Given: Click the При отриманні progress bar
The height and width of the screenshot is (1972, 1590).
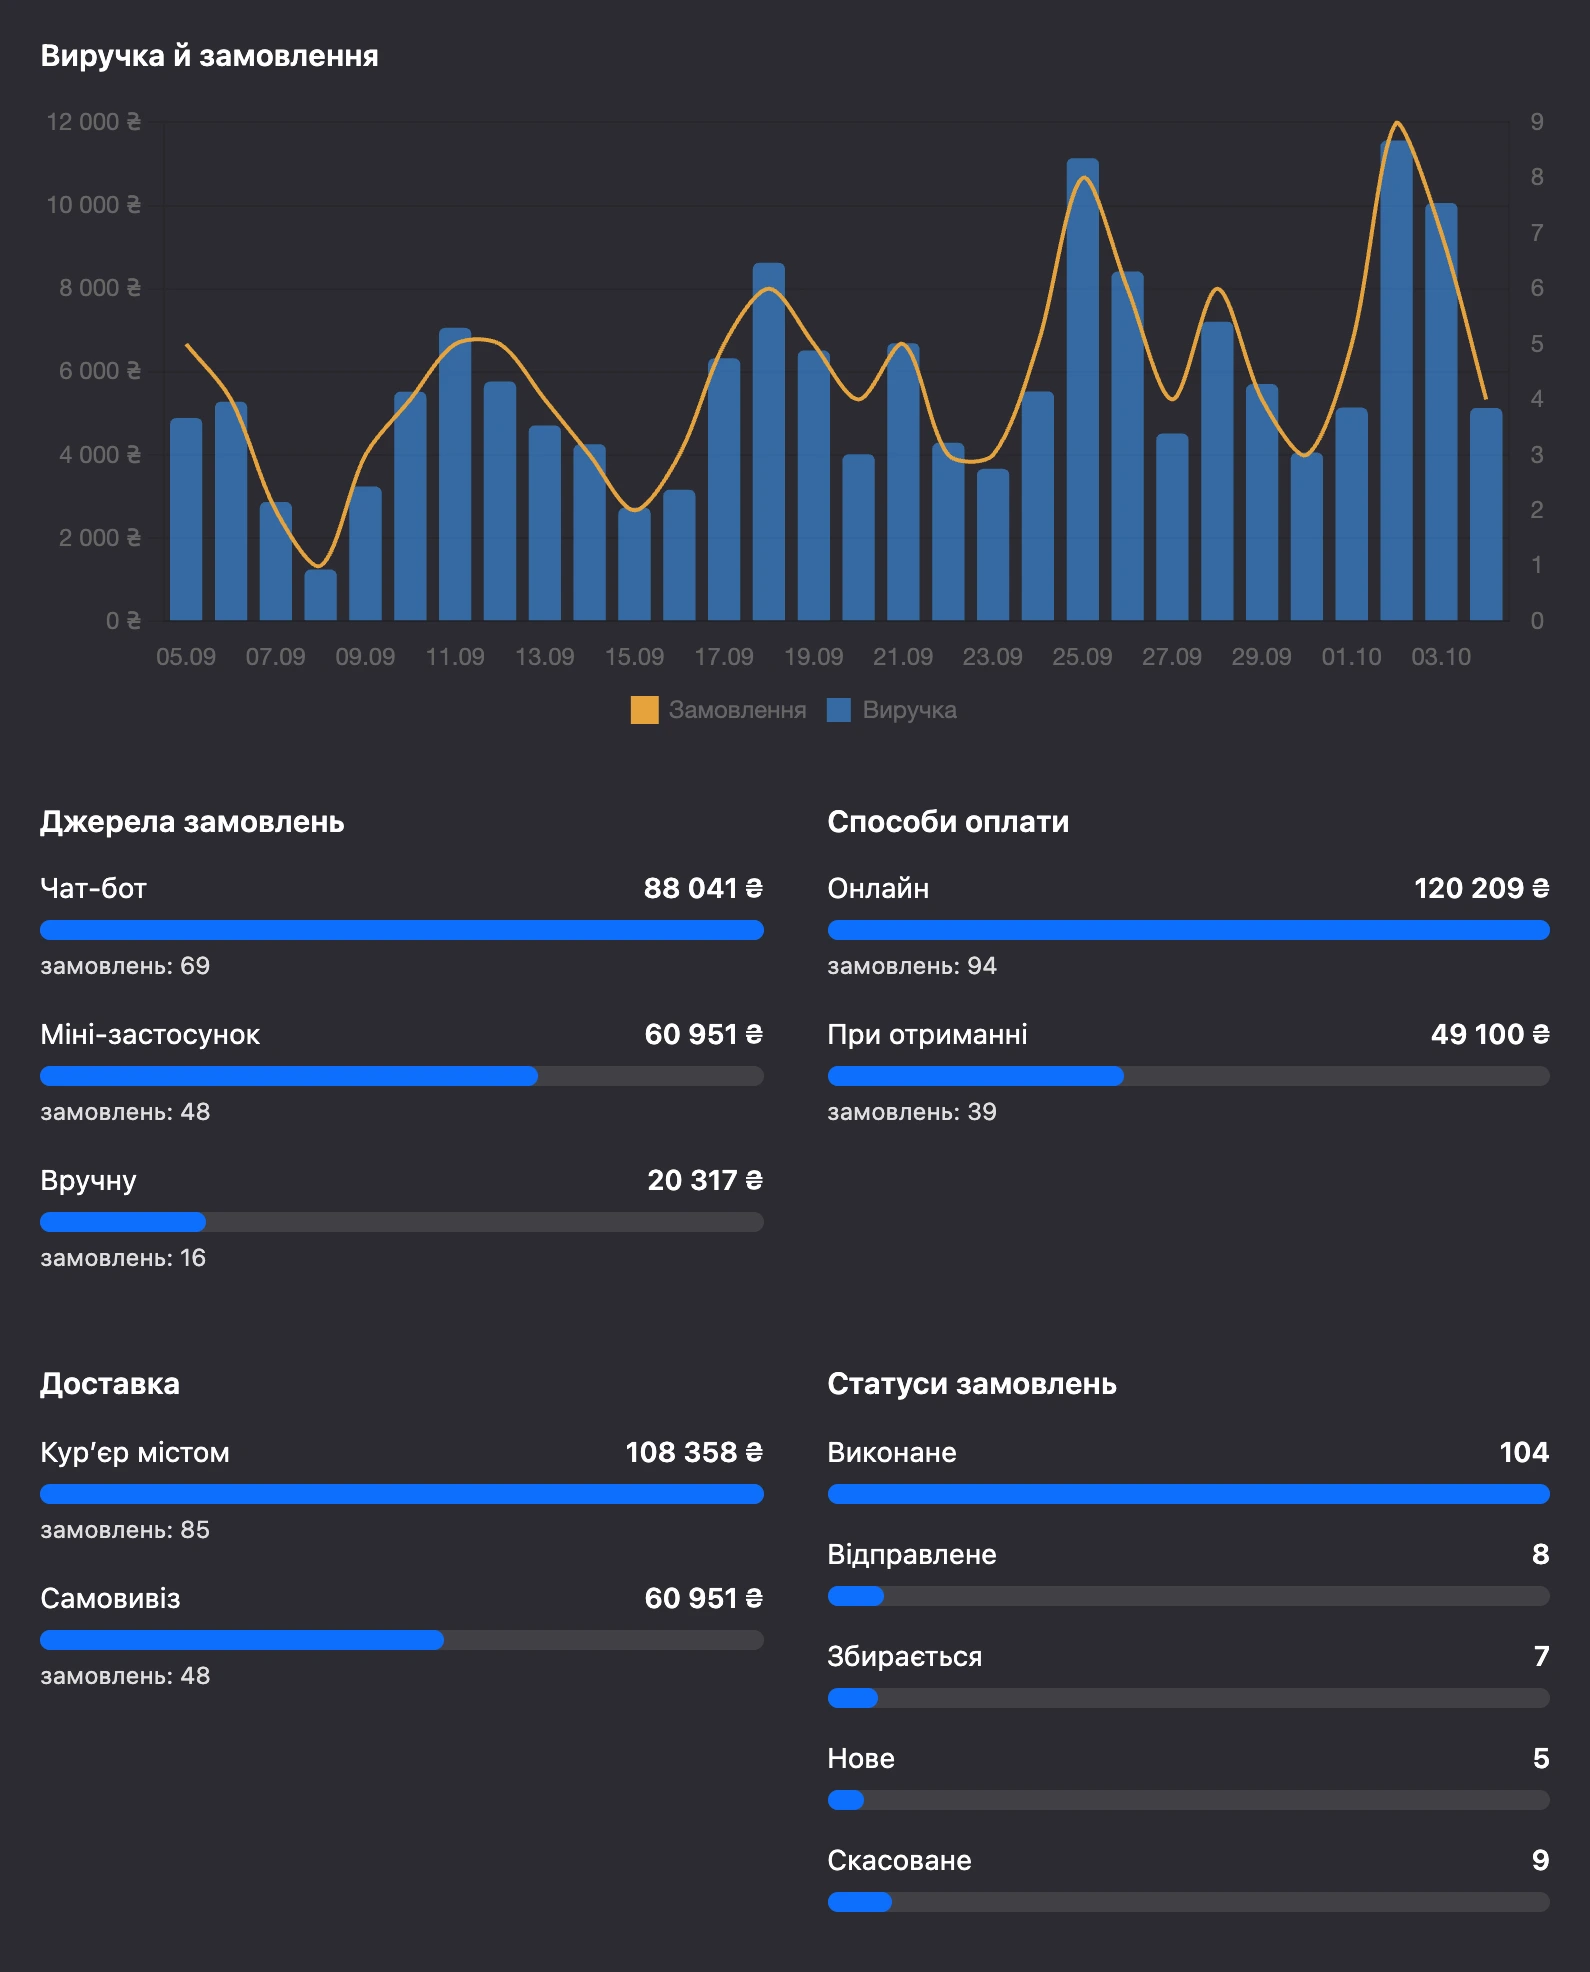Looking at the screenshot, I should click(1188, 1076).
